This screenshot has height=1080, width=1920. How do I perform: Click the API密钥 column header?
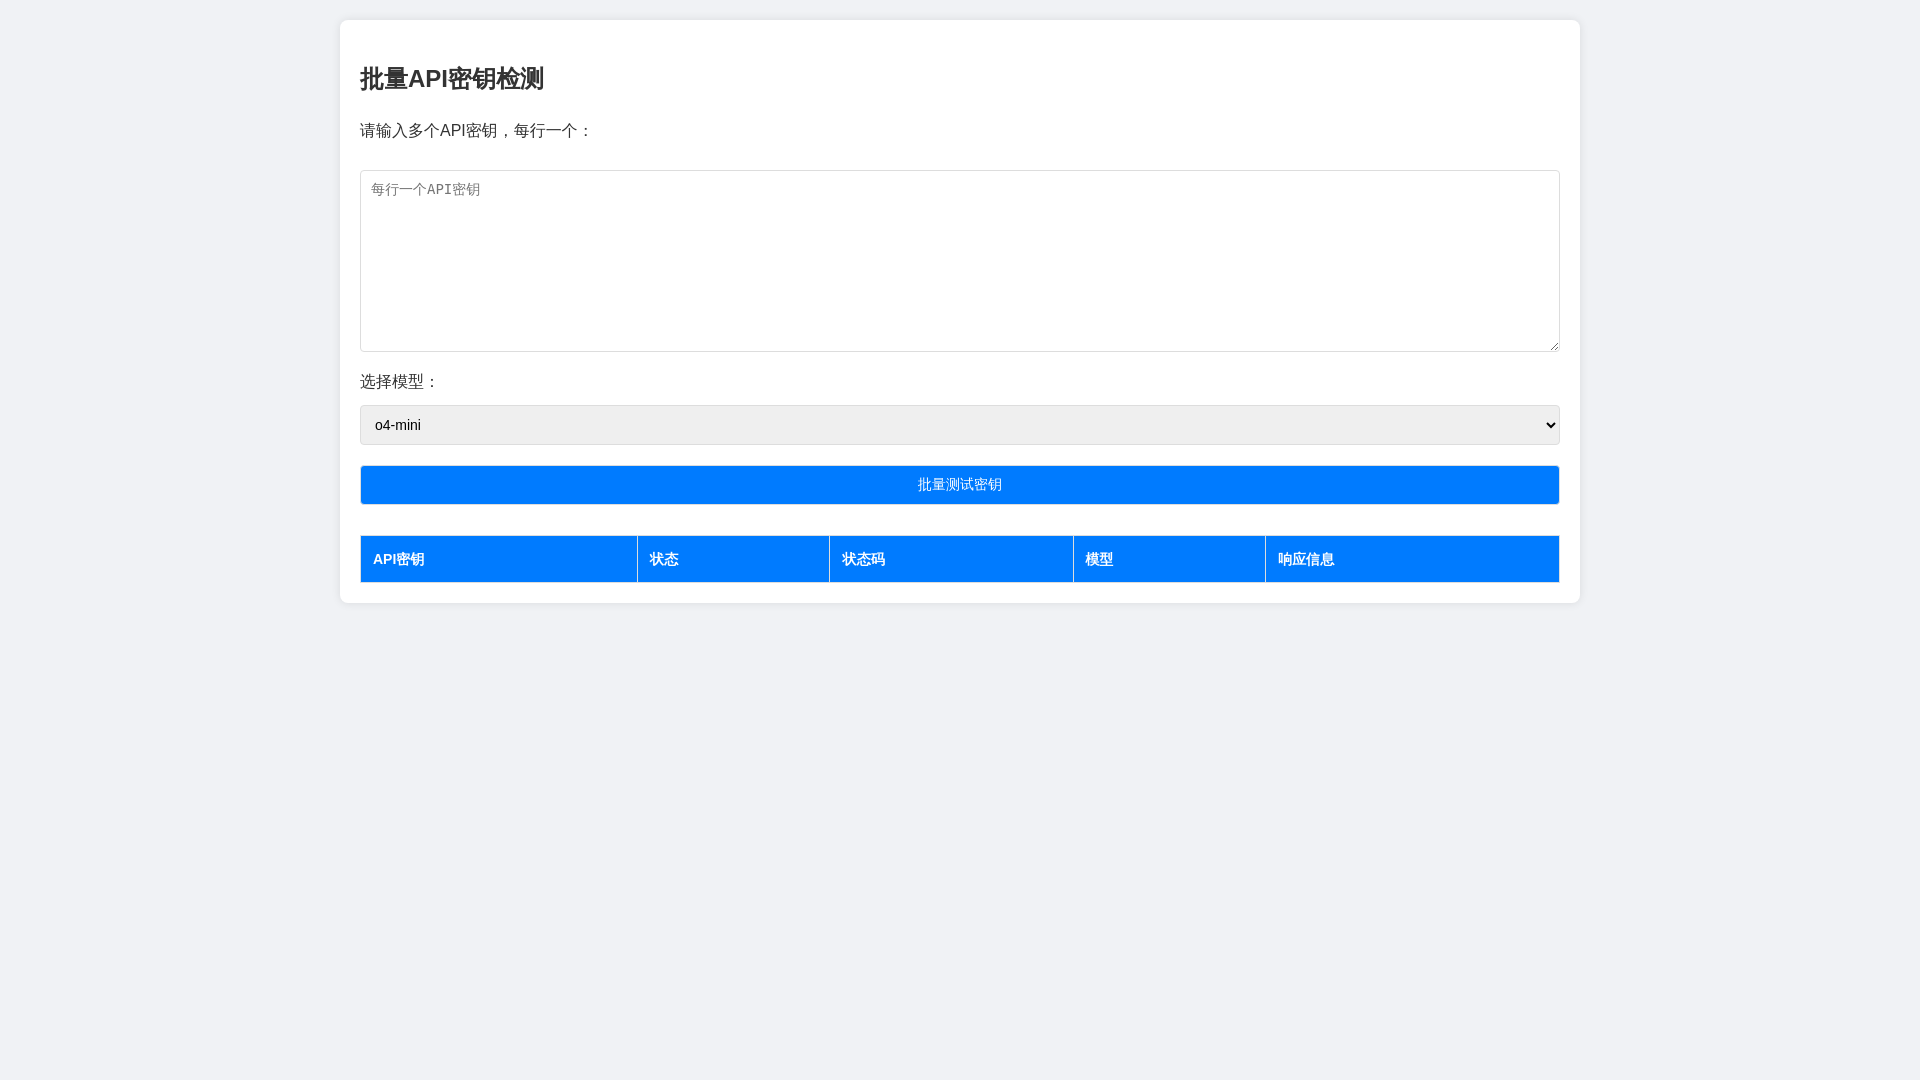tap(499, 559)
